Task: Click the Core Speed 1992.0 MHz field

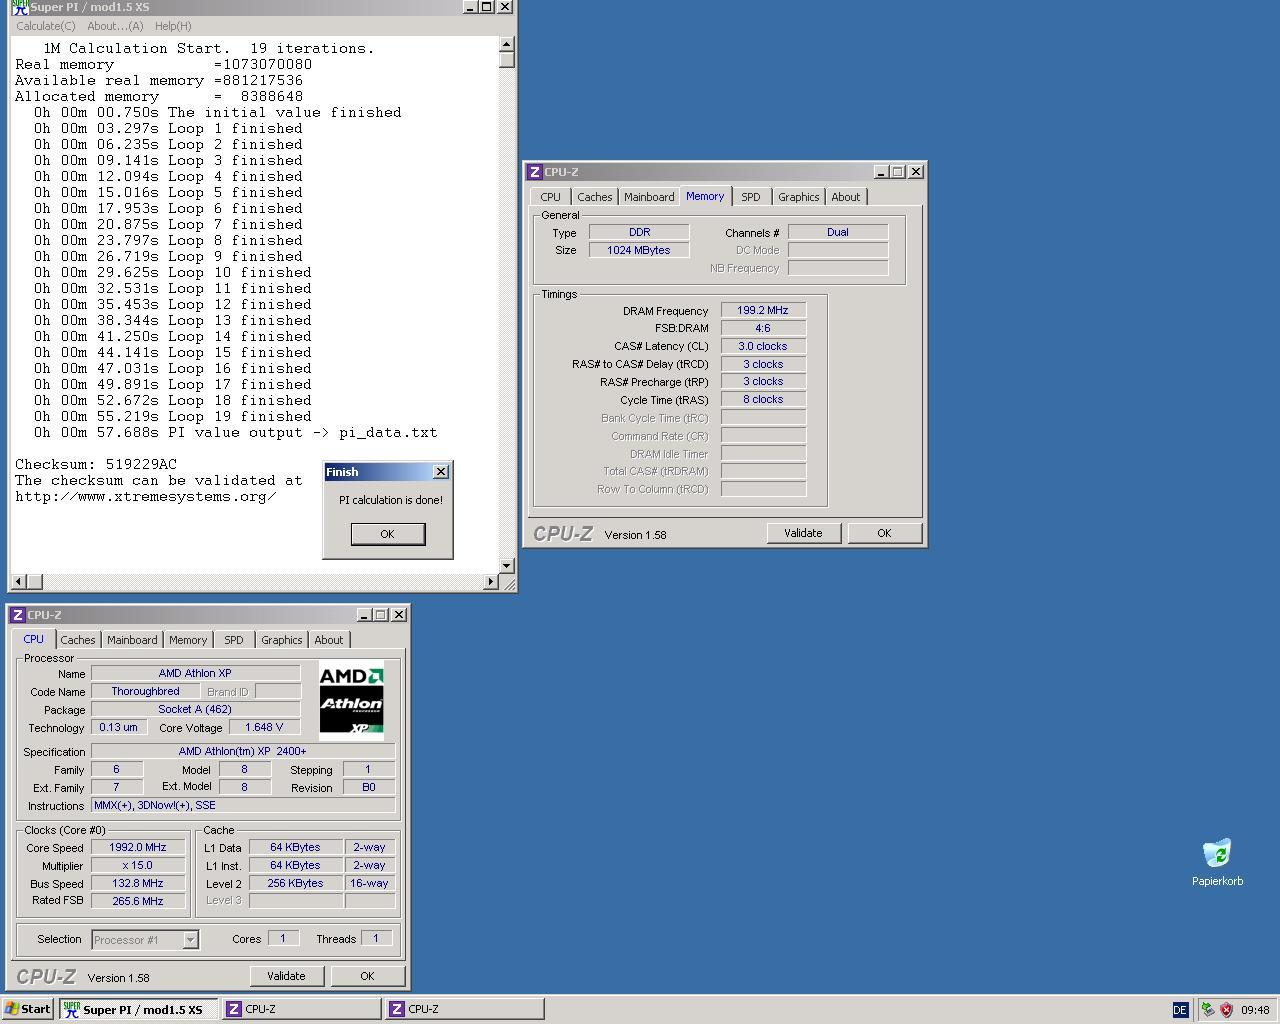Action: (x=138, y=847)
